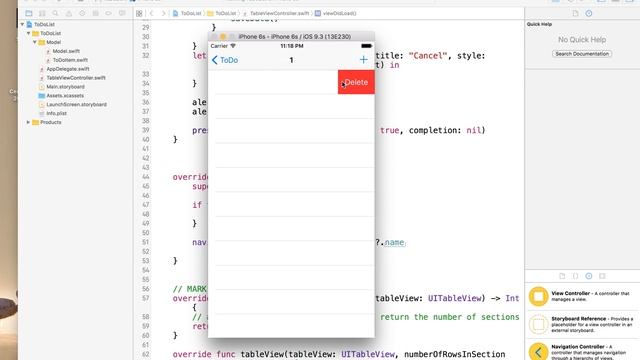
Task: Tap the ToDo back button
Action: pyautogui.click(x=225, y=60)
